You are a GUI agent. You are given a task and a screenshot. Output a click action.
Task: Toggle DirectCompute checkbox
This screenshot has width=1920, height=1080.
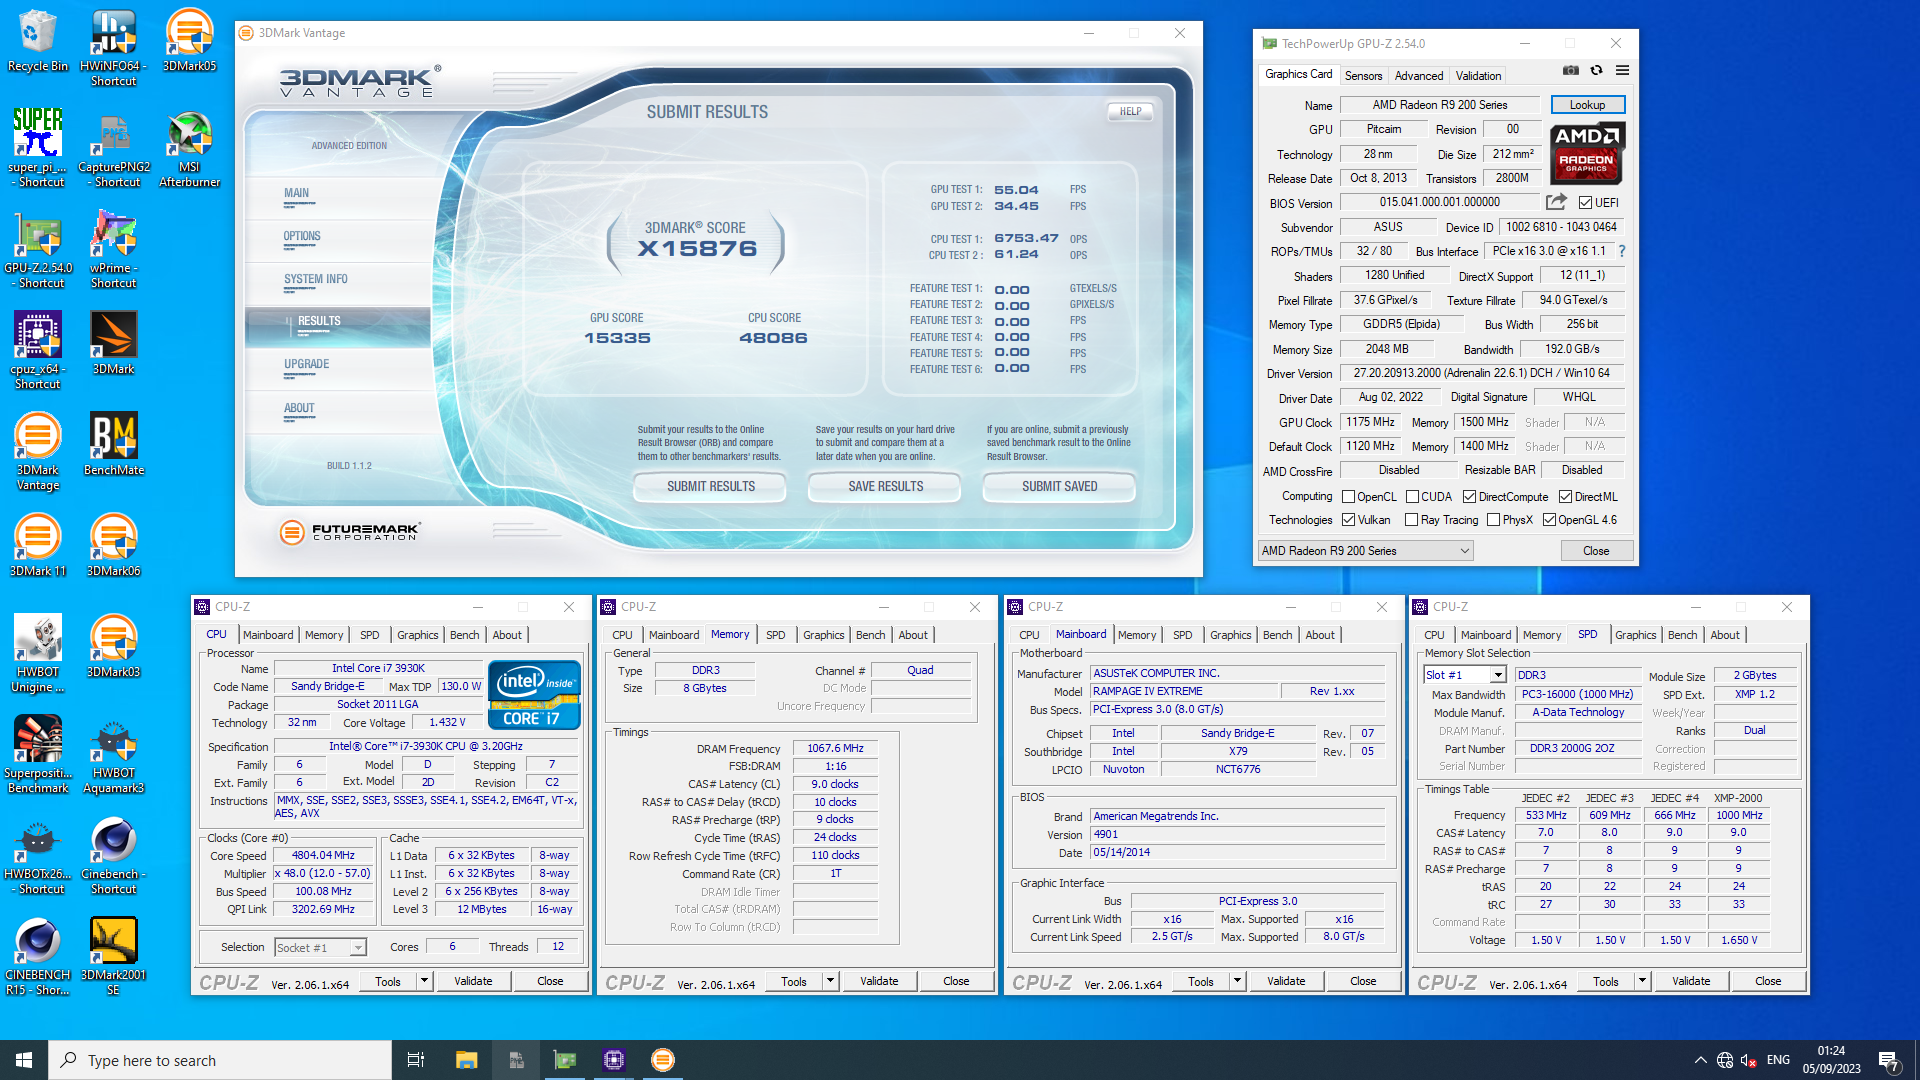click(1469, 497)
